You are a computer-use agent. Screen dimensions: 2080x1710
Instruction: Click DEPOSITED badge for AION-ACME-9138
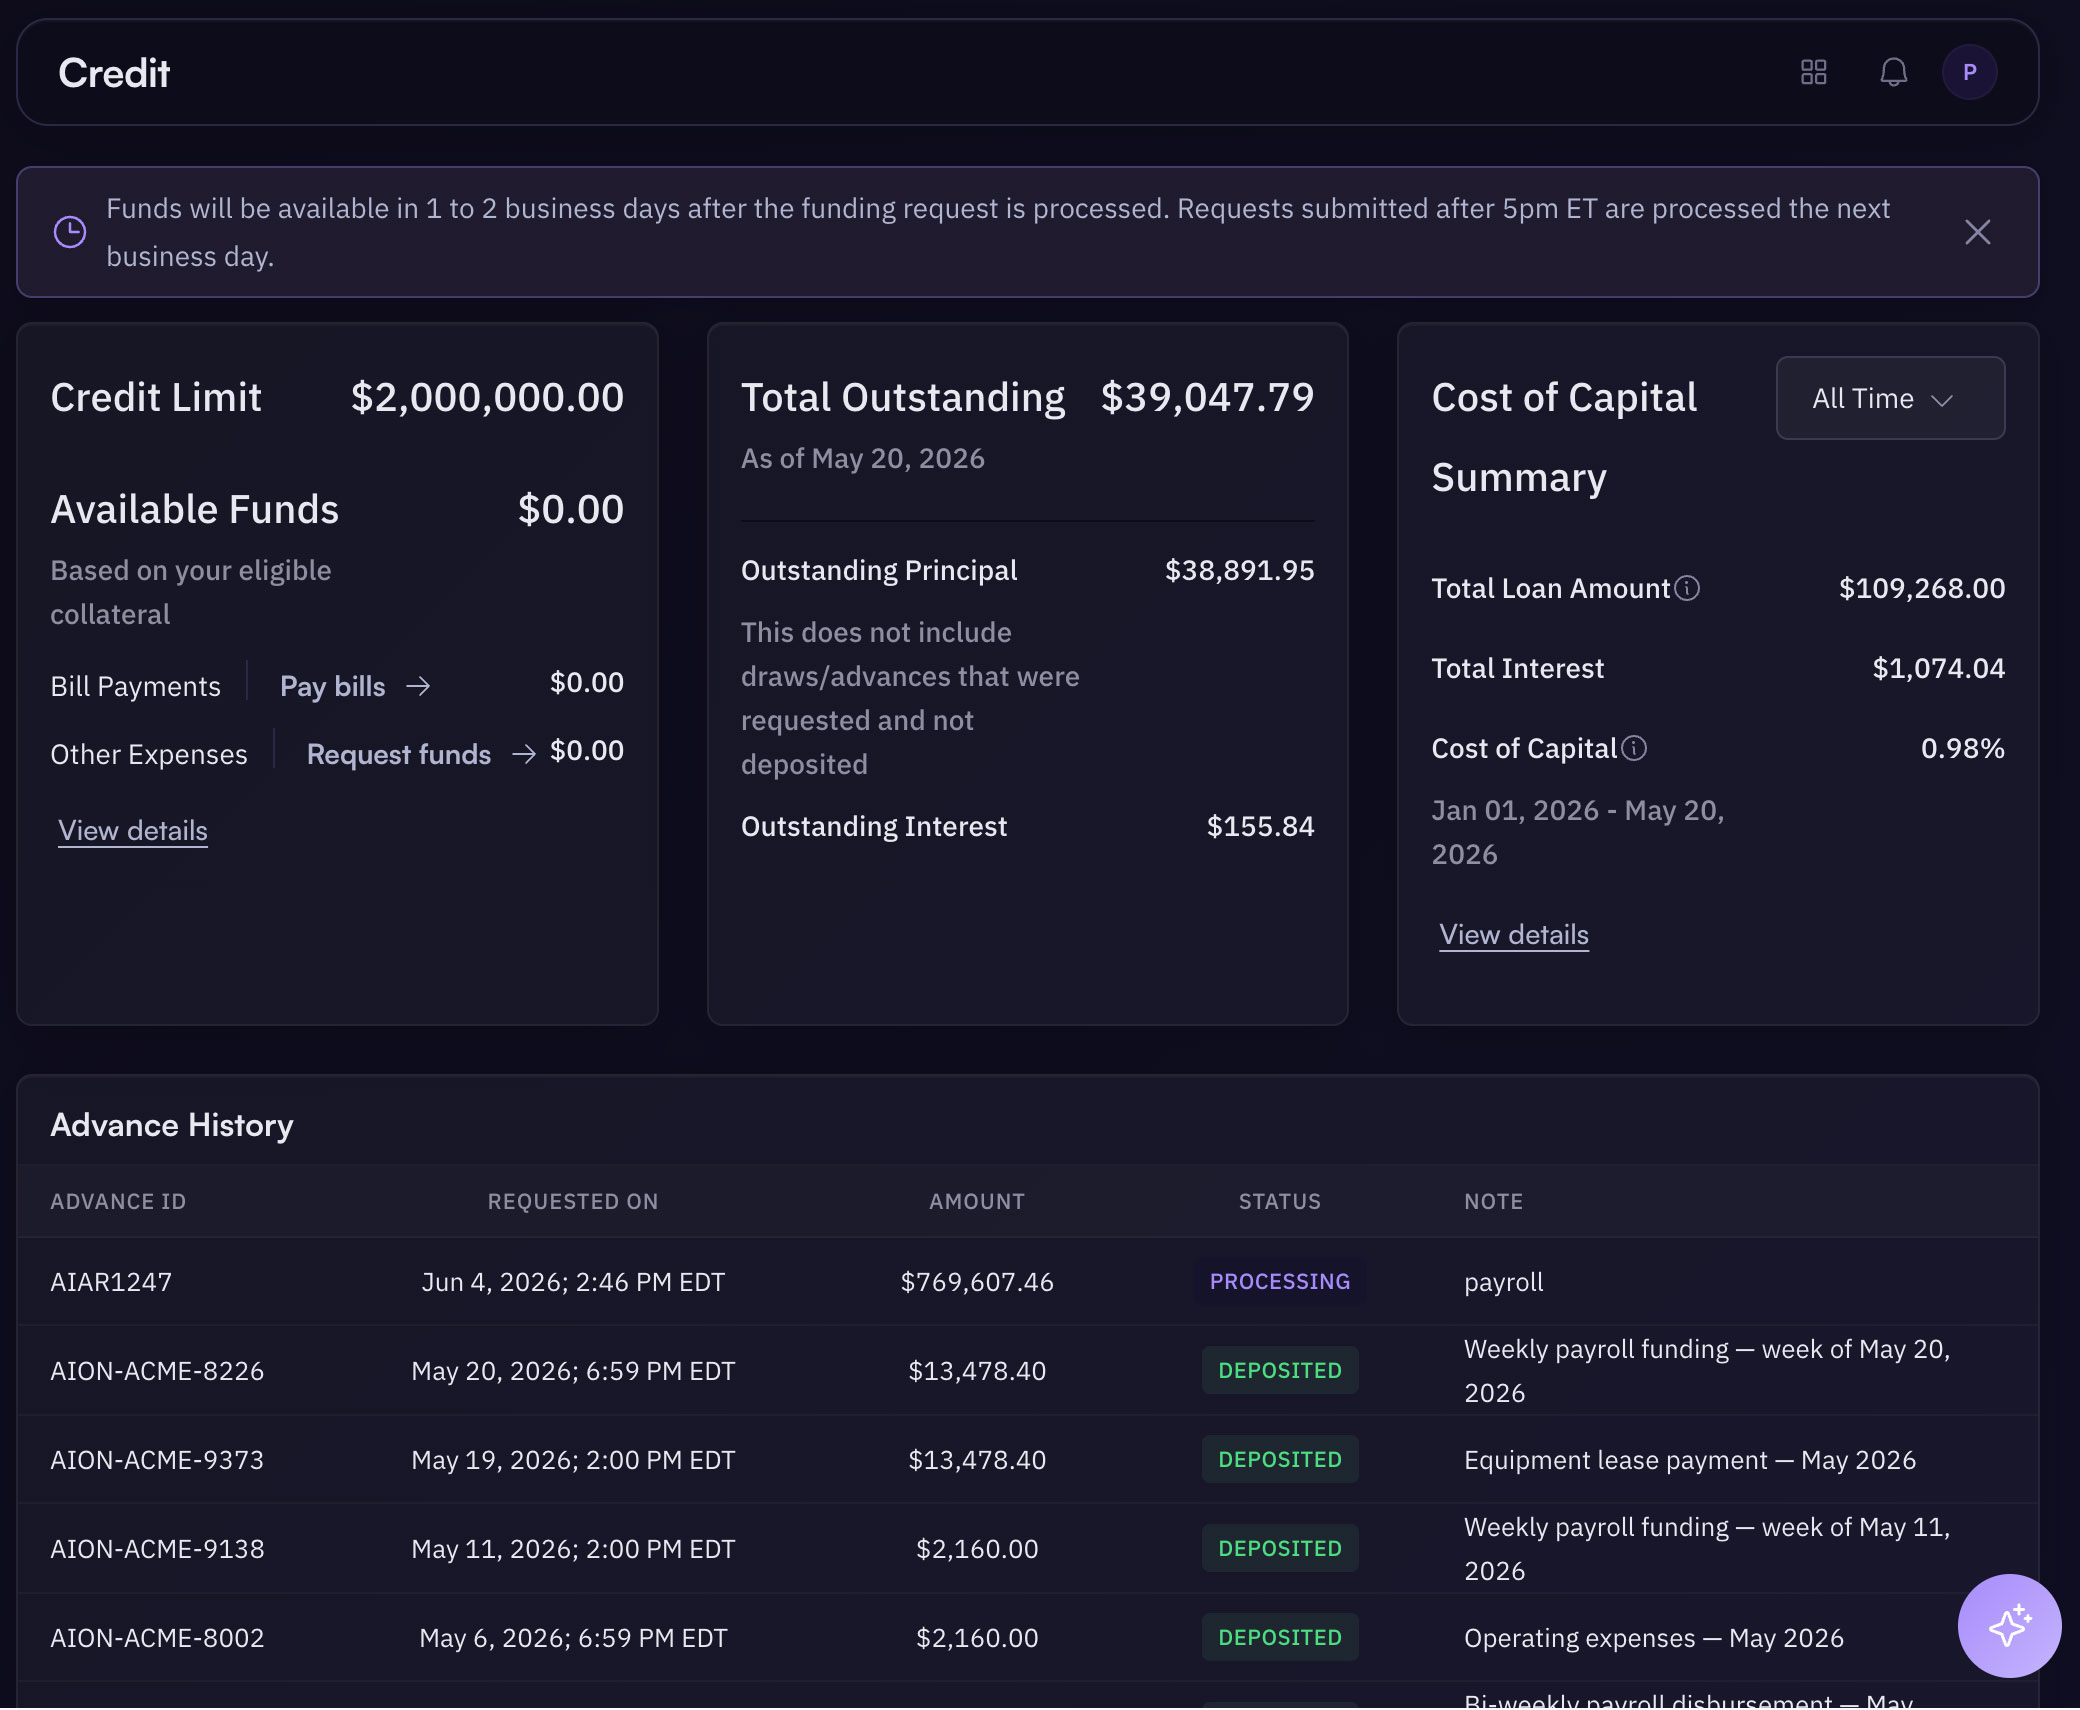[x=1280, y=1549]
